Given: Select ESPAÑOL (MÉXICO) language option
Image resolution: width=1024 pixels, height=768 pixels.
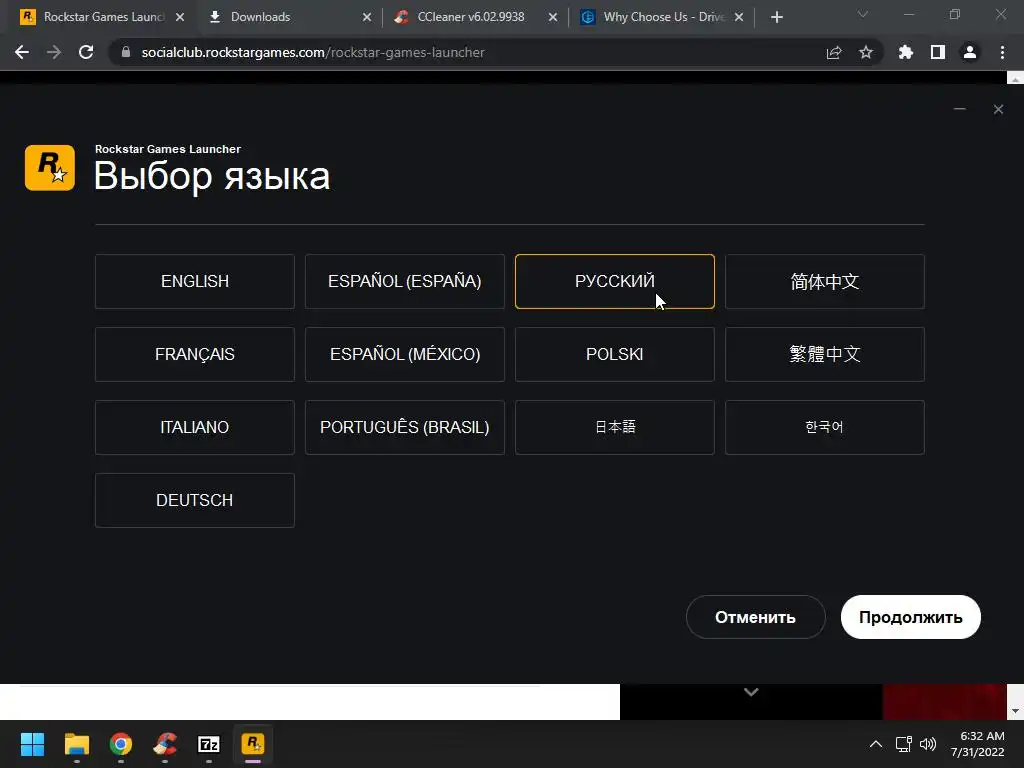Looking at the screenshot, I should click(405, 355).
